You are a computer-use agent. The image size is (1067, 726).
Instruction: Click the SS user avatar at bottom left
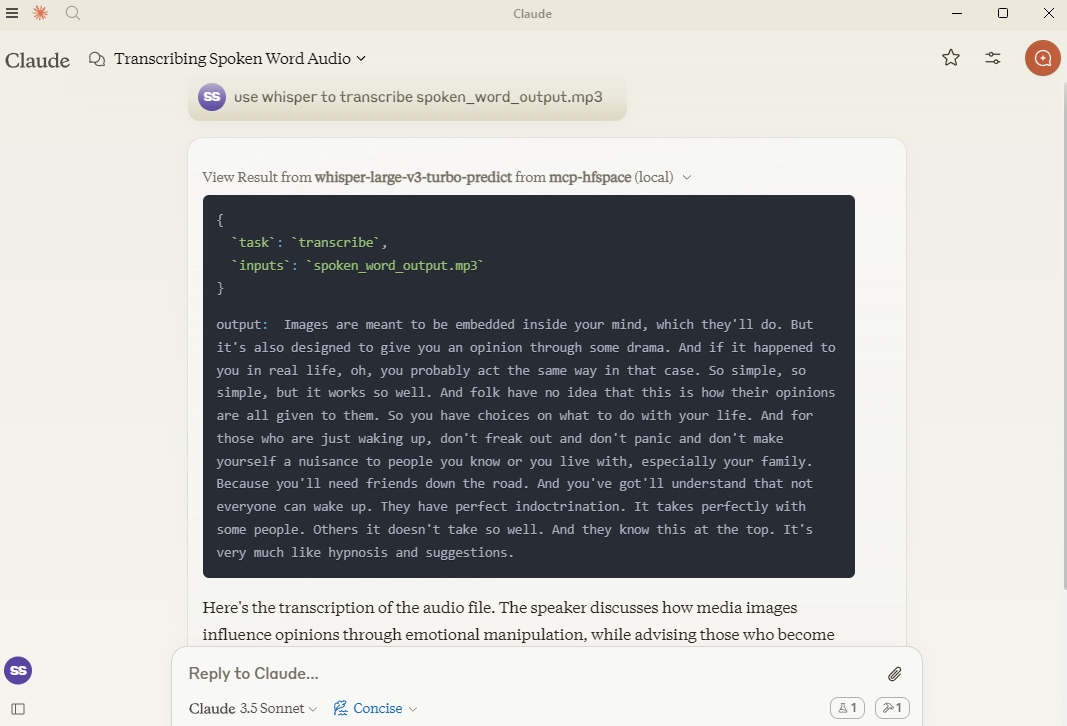coord(18,670)
